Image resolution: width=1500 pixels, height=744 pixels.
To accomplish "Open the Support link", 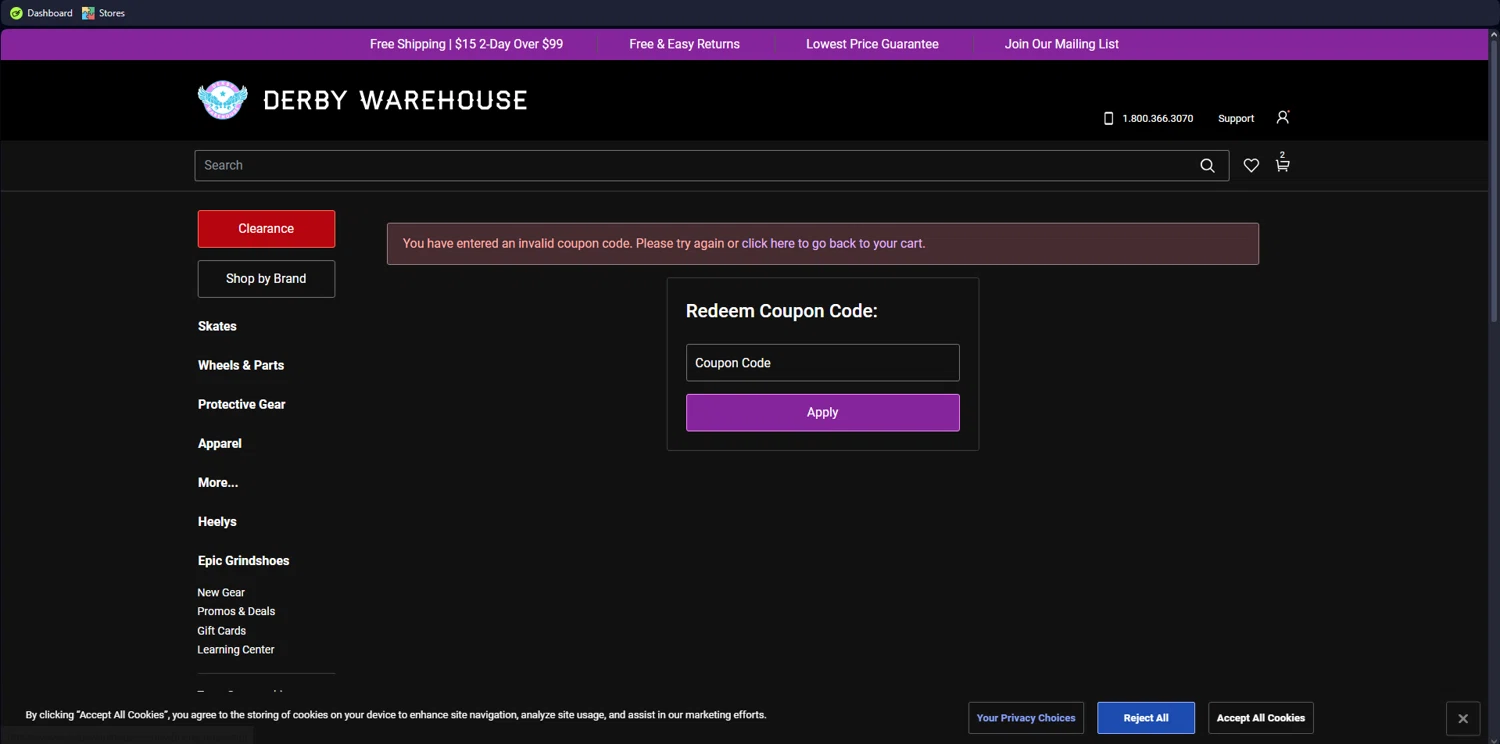I will (x=1236, y=118).
